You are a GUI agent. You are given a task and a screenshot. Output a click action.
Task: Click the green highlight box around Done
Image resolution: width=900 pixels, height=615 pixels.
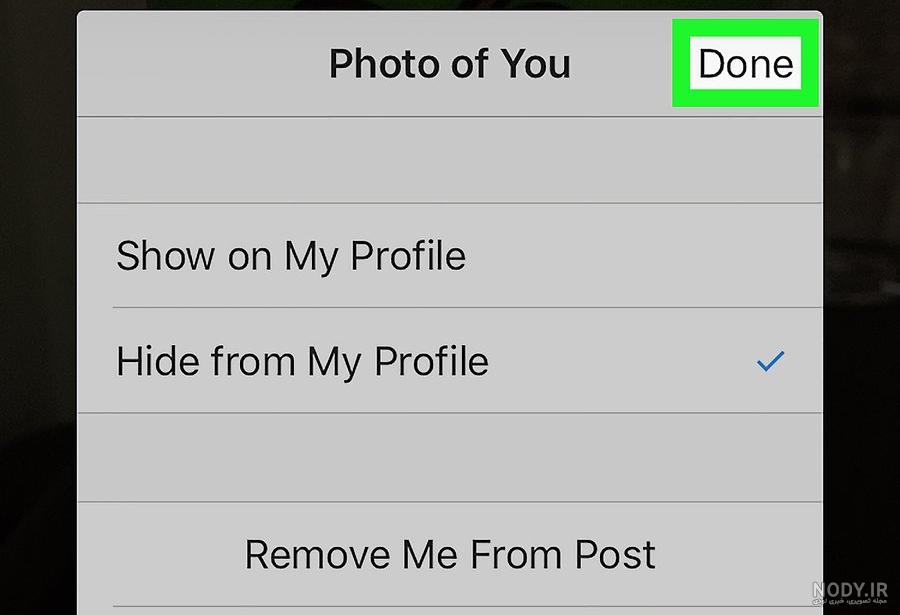click(x=745, y=63)
